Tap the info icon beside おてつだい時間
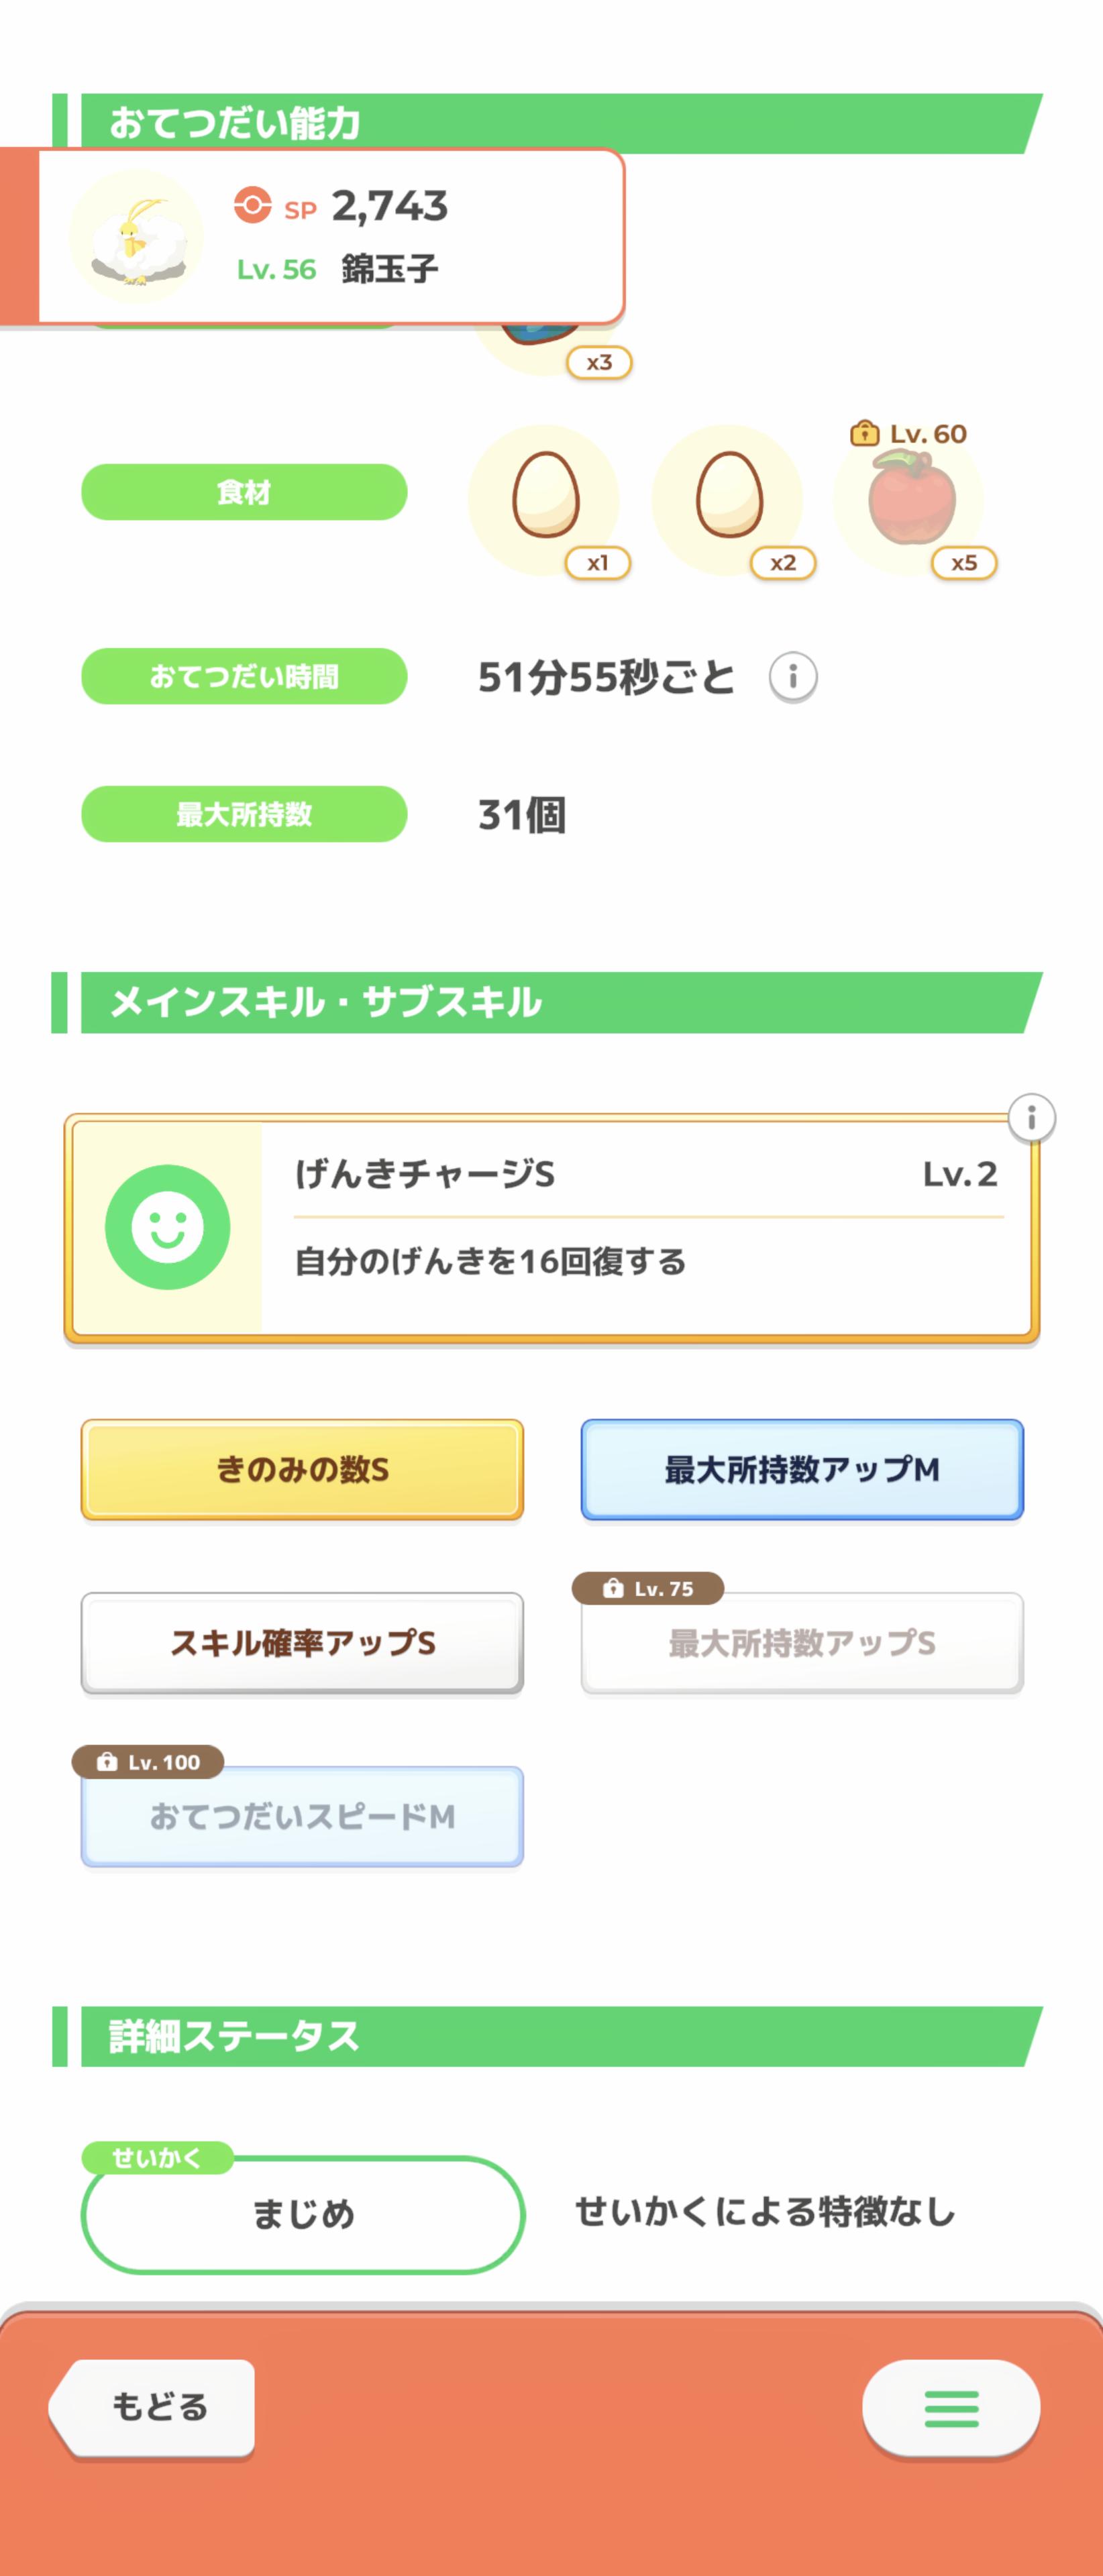The width and height of the screenshot is (1103, 2576). click(792, 677)
